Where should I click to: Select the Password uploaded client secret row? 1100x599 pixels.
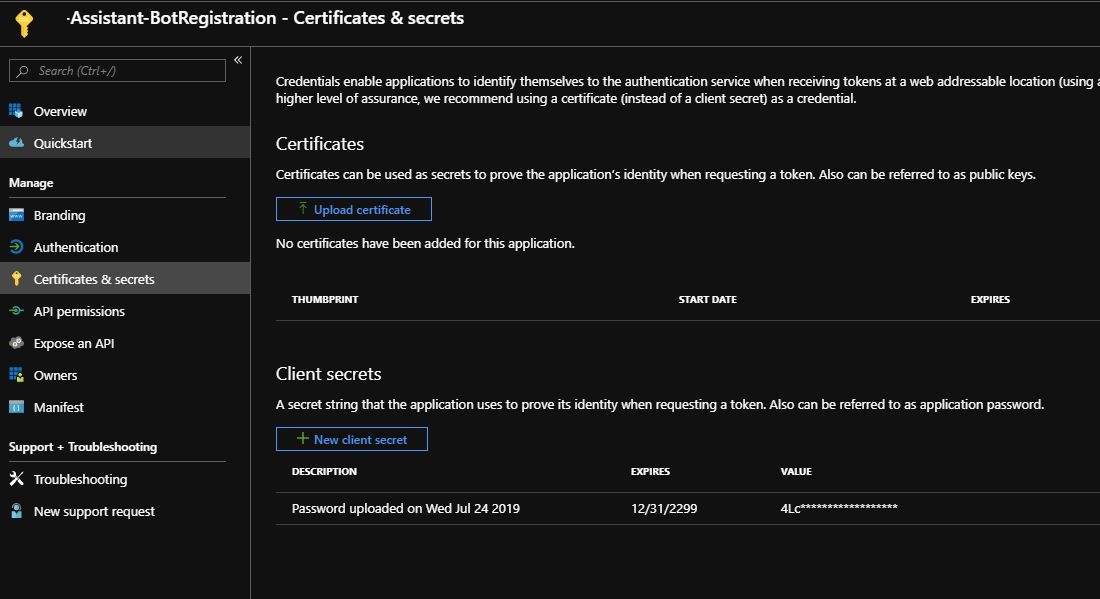406,508
